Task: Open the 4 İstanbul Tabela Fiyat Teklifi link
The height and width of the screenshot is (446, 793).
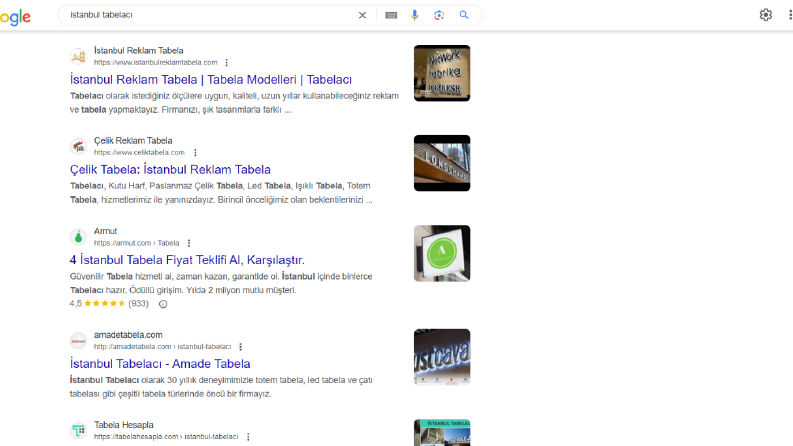Action: (x=187, y=260)
